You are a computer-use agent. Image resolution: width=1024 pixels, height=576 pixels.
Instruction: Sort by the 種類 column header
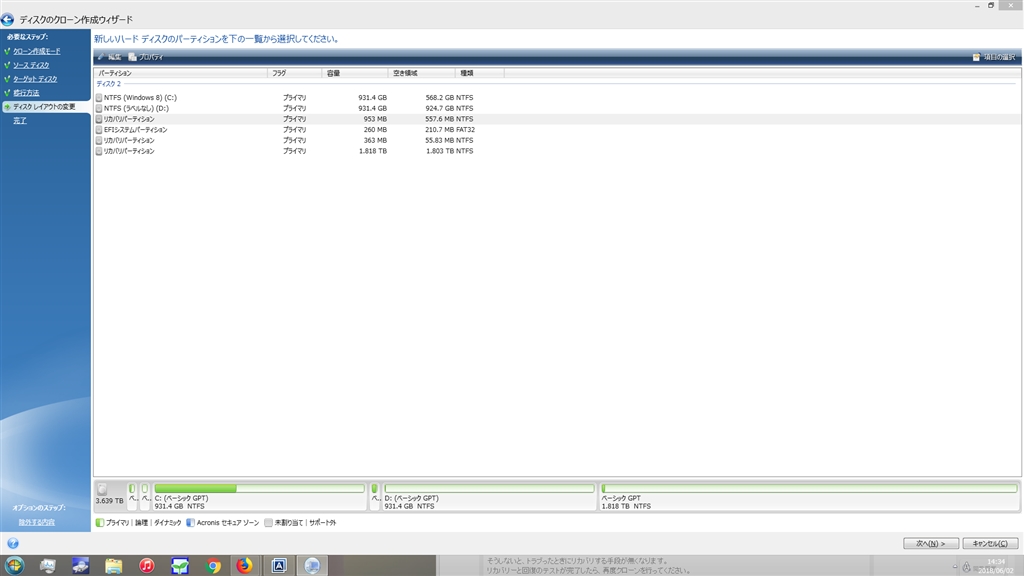(479, 73)
